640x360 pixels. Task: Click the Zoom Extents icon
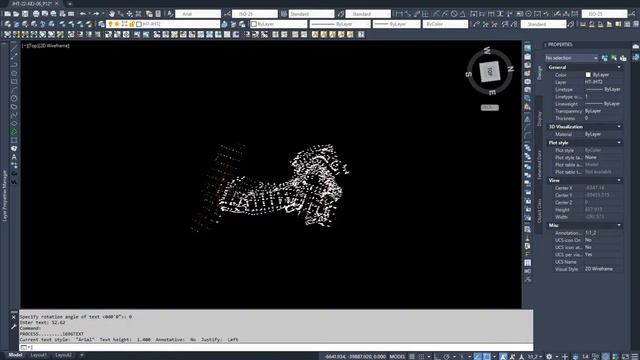[139, 14]
